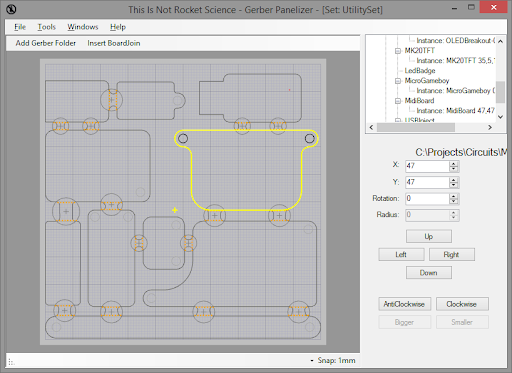Increase Rotation with the up spinner arrow
The width and height of the screenshot is (512, 373).
(x=453, y=196)
